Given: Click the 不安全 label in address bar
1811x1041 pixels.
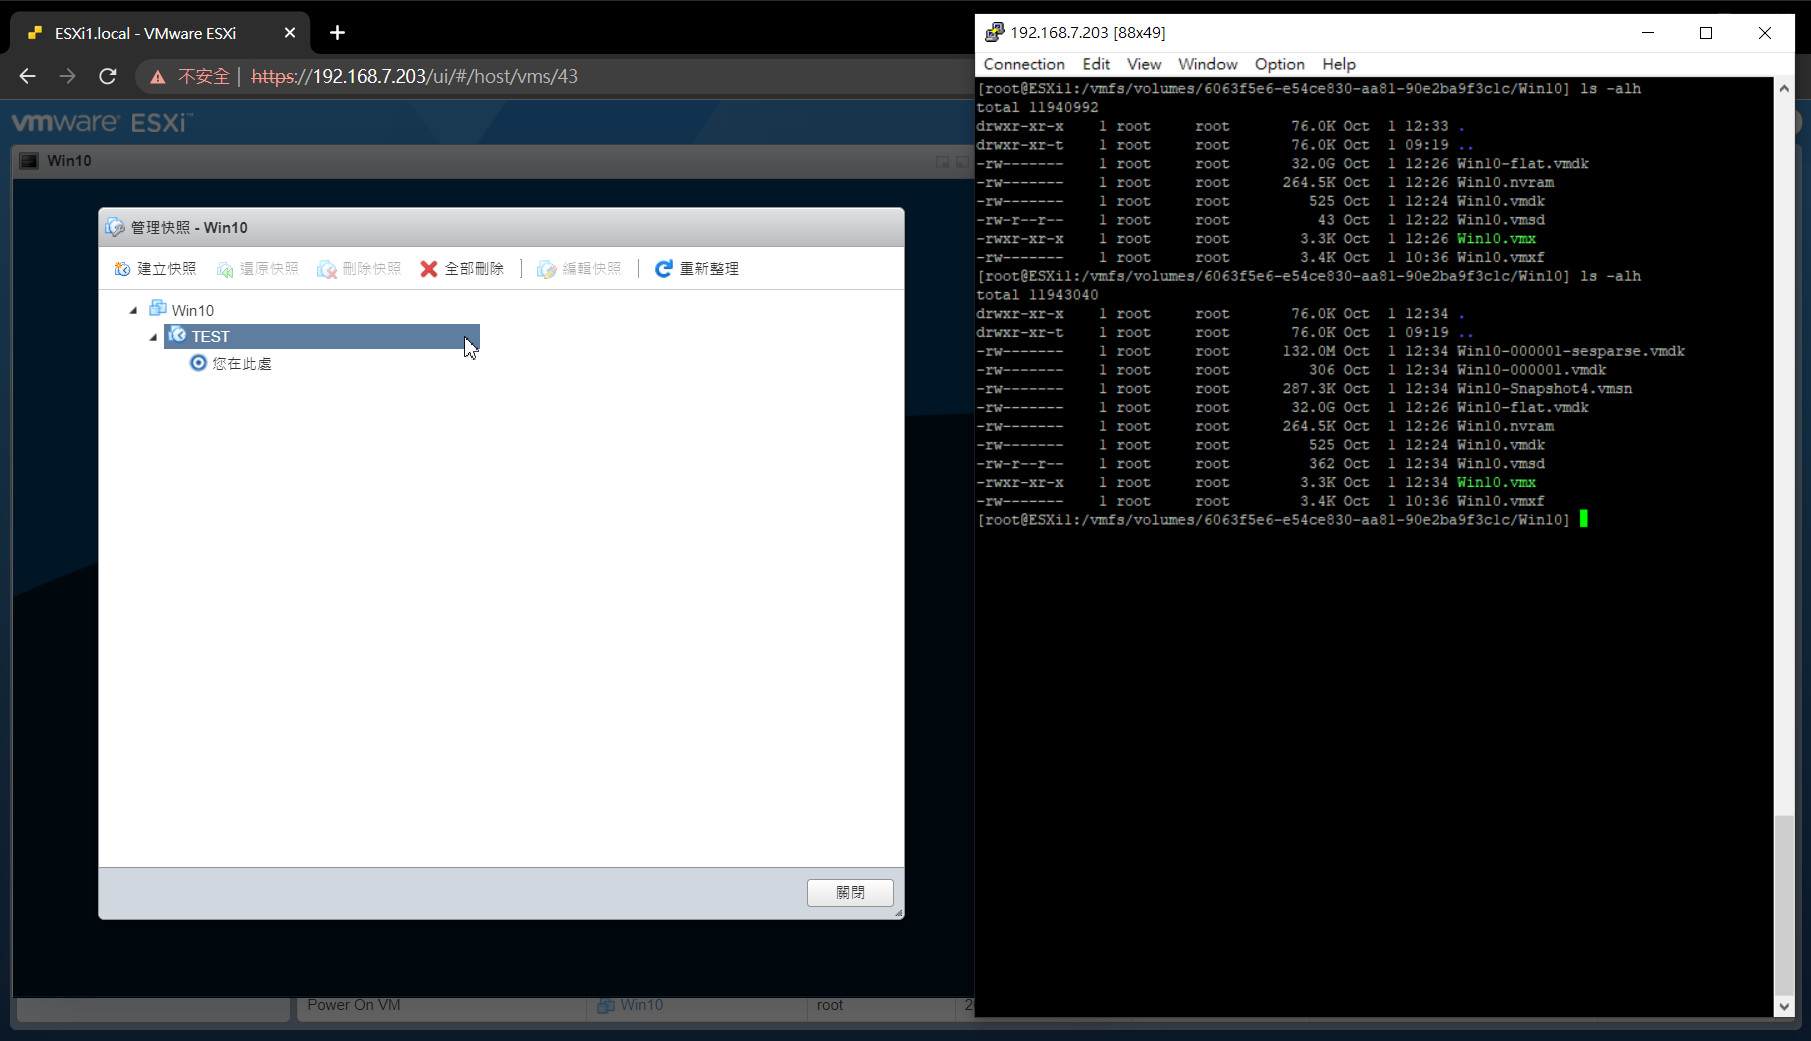Looking at the screenshot, I should point(204,76).
